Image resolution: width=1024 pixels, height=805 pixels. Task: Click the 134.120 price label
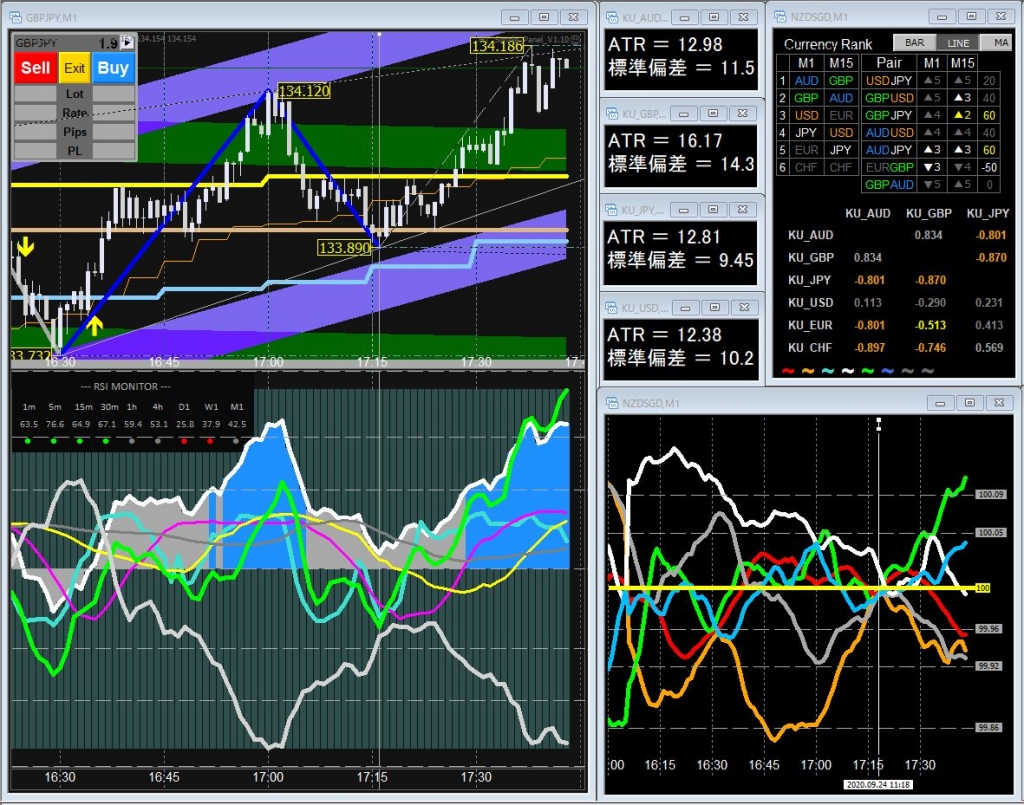302,90
